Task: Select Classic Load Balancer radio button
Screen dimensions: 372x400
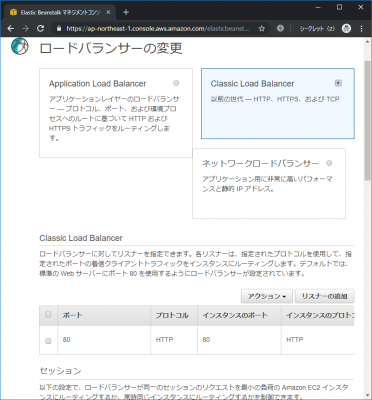Action: 338,83
